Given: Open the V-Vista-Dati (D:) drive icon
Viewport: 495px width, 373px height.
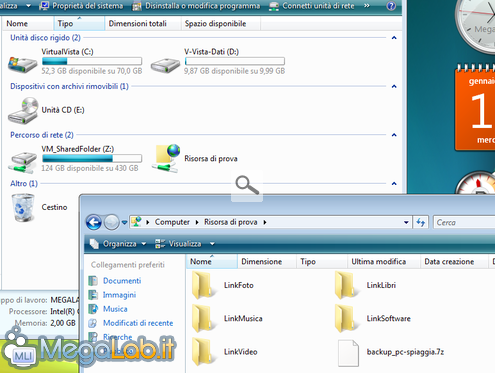Looking at the screenshot, I should (165, 65).
